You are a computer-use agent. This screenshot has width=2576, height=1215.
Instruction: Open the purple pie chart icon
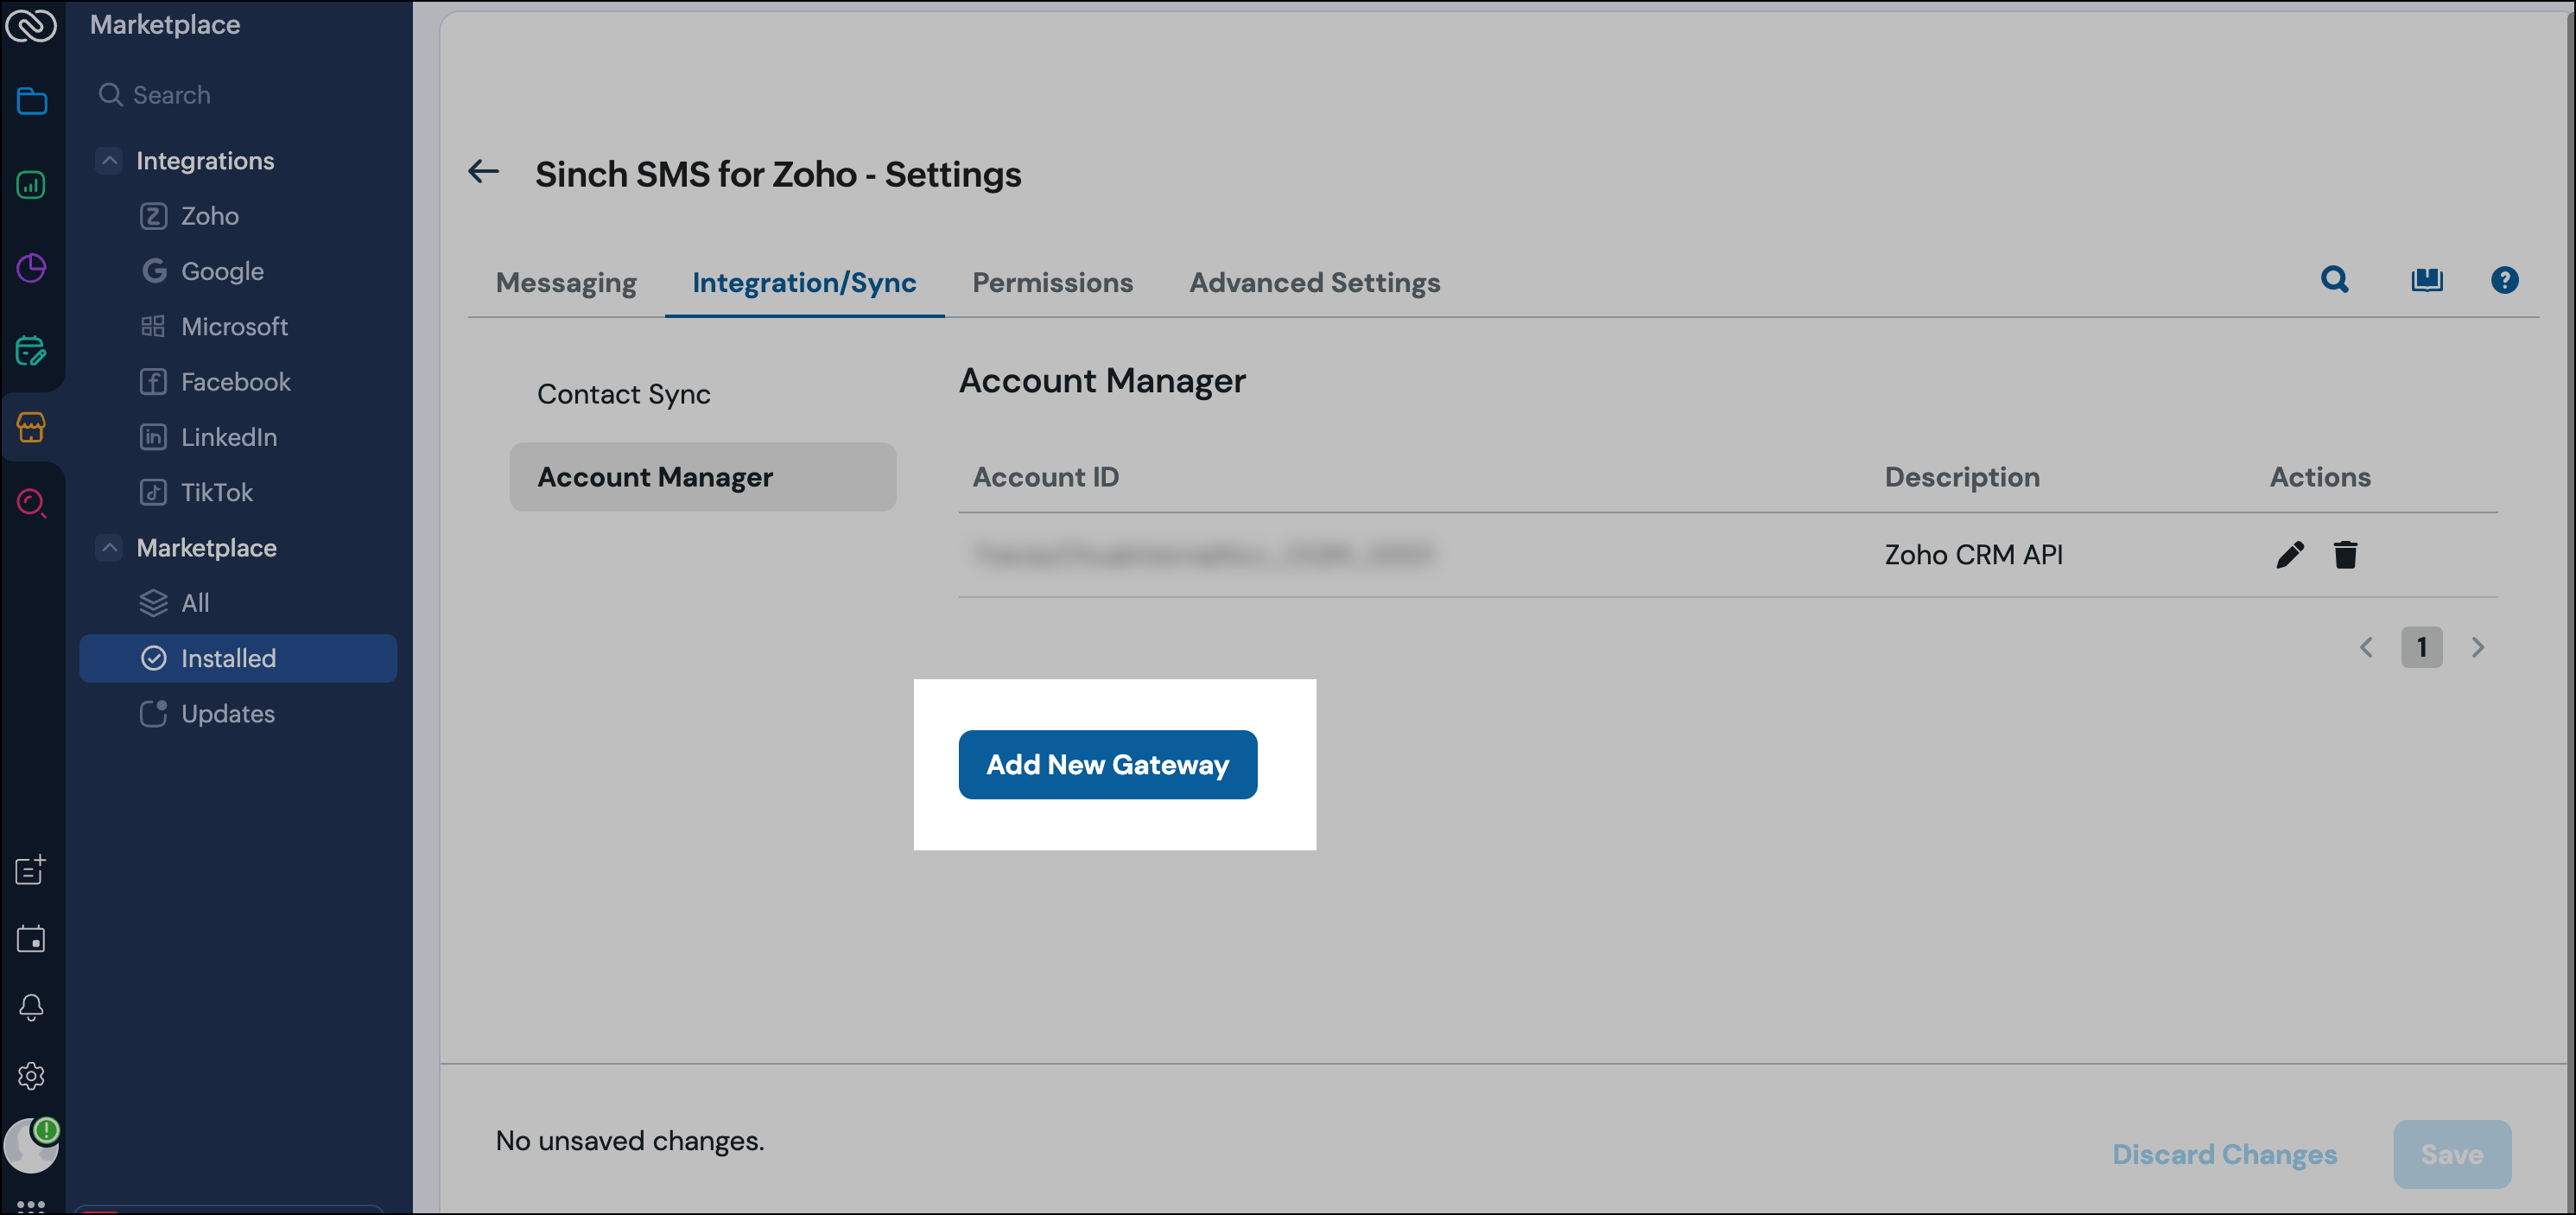coord(31,268)
